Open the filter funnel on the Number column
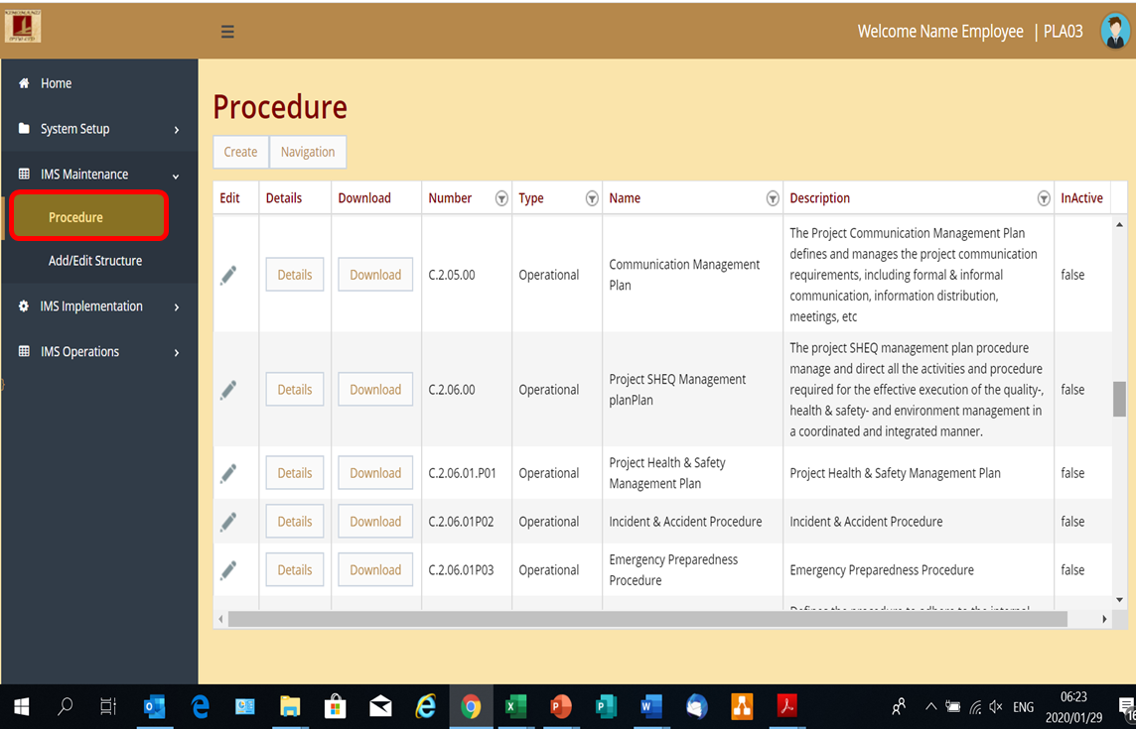 [501, 198]
